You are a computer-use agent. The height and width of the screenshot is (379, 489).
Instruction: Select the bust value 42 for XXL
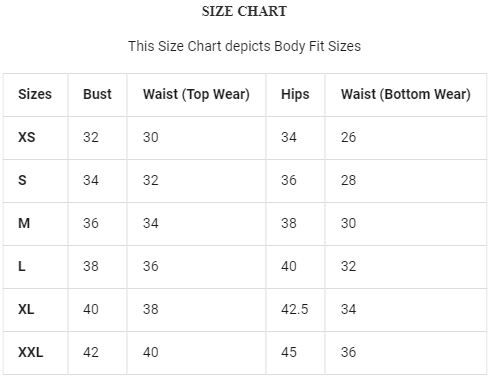pos(91,352)
